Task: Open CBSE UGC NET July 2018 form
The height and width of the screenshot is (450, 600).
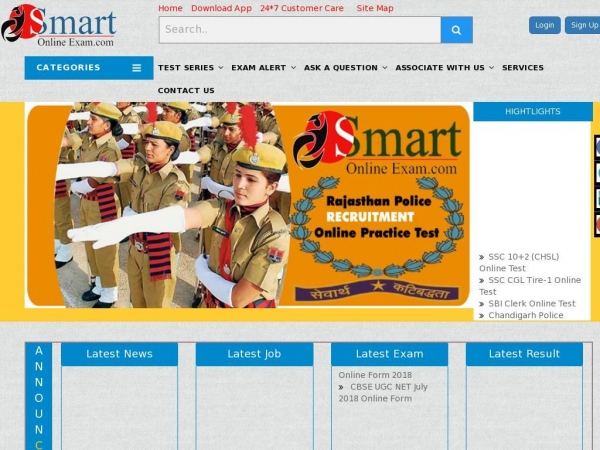Action: point(383,393)
